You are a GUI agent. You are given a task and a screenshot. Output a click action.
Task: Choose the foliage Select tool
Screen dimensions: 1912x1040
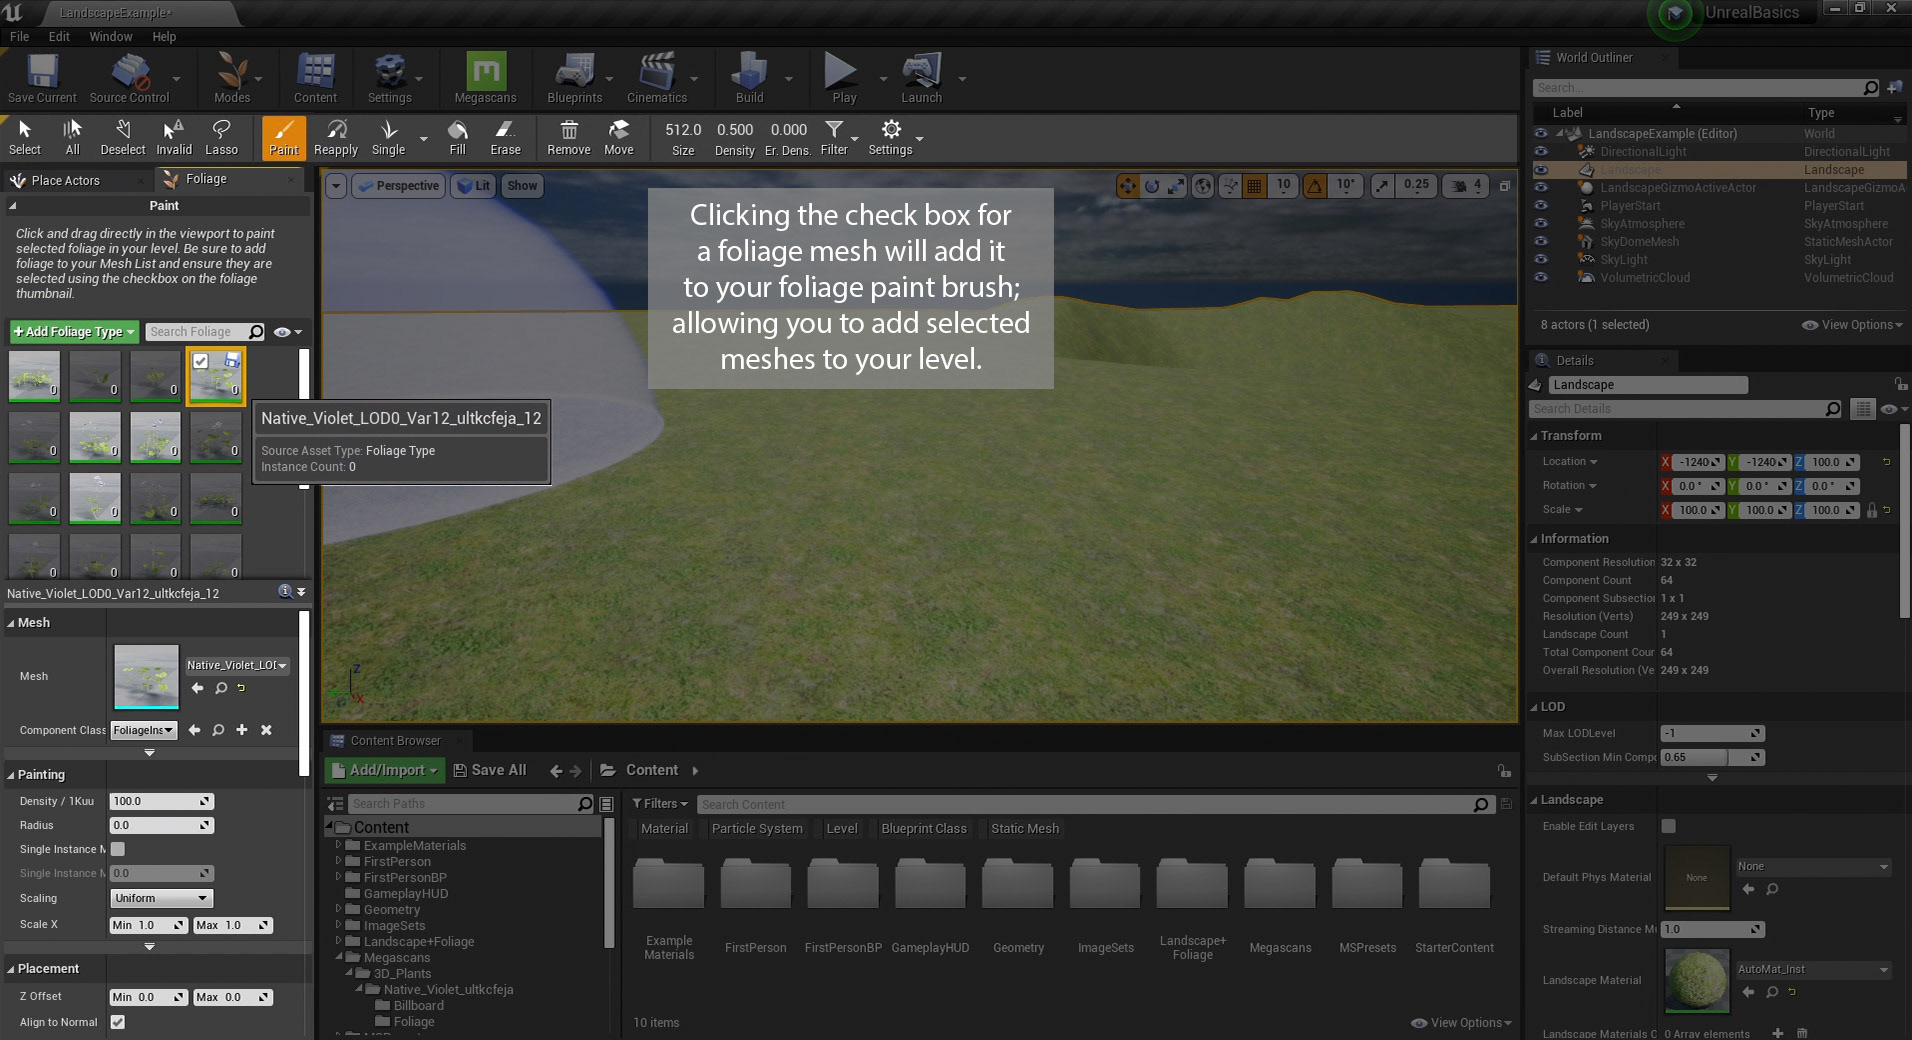click(25, 138)
